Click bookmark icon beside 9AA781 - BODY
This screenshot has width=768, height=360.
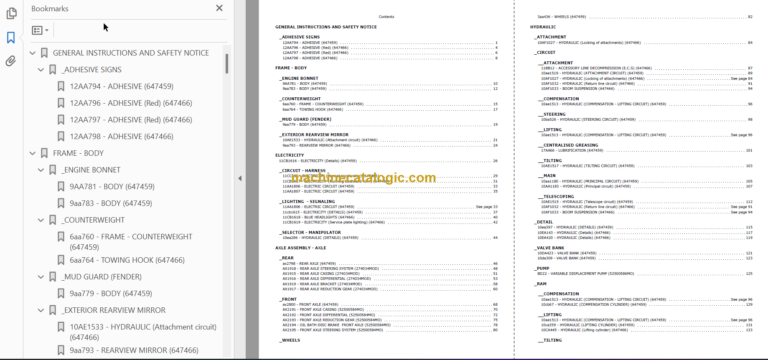pyautogui.click(x=61, y=187)
